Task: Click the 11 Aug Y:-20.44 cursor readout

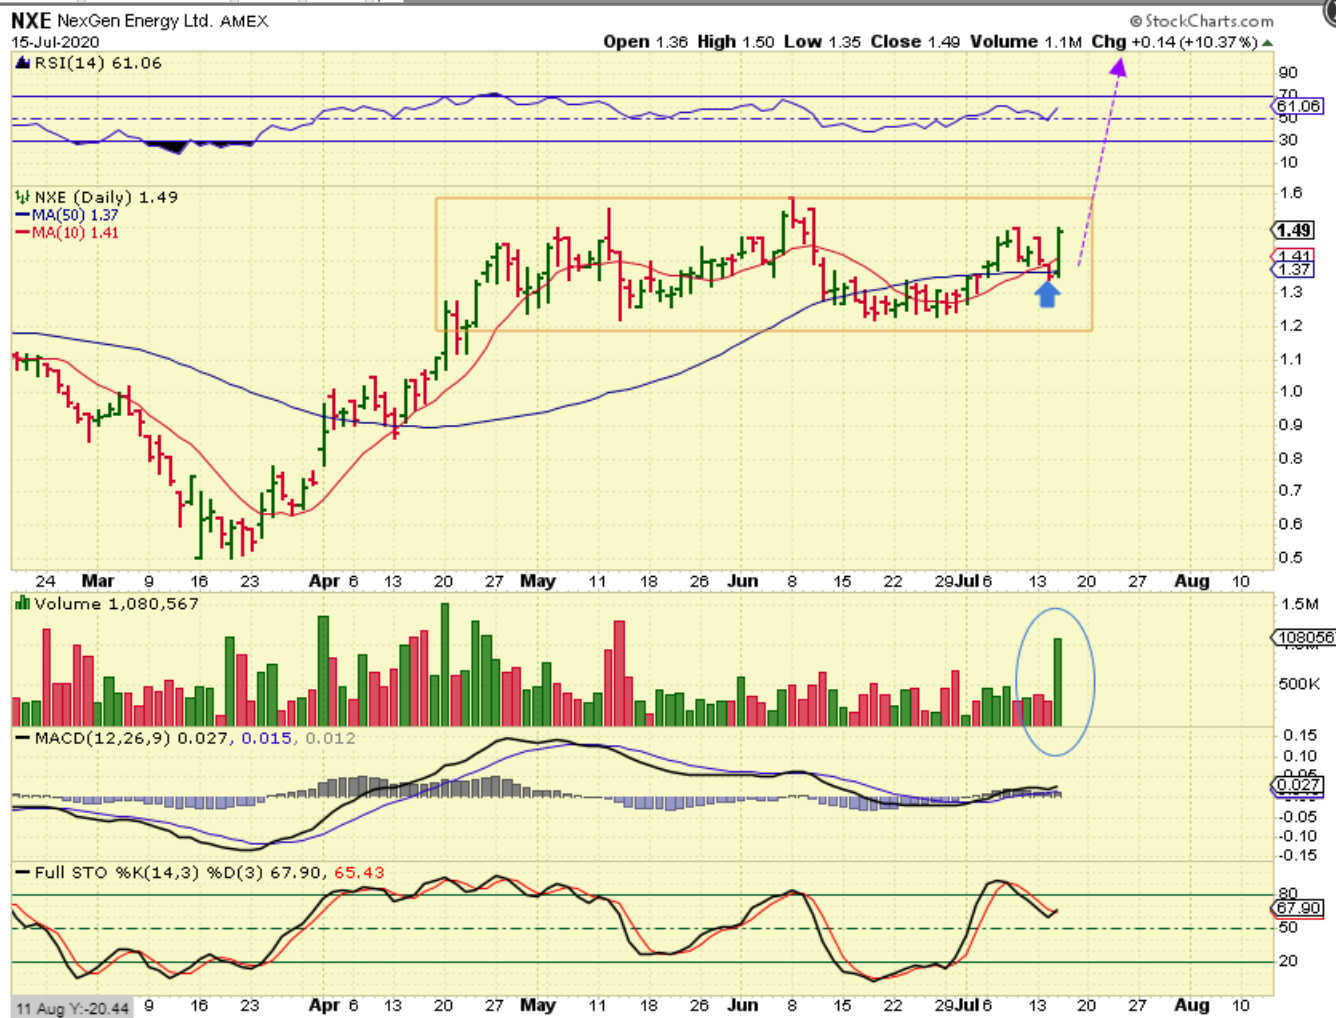Action: coord(73,1008)
